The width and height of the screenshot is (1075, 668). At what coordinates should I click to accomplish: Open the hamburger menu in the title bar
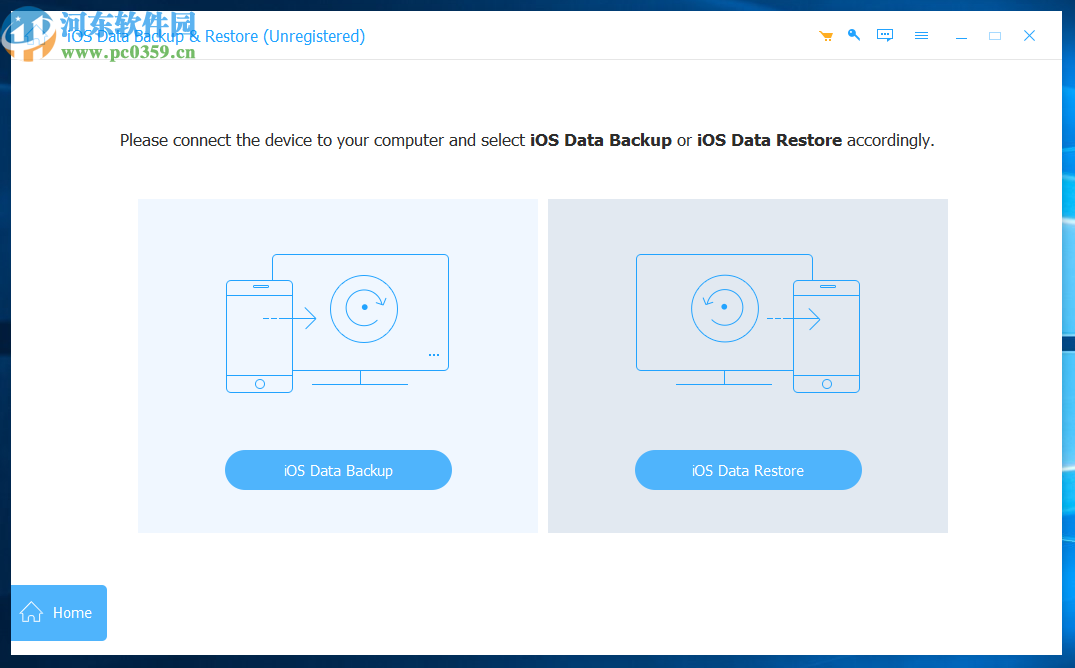[x=921, y=35]
